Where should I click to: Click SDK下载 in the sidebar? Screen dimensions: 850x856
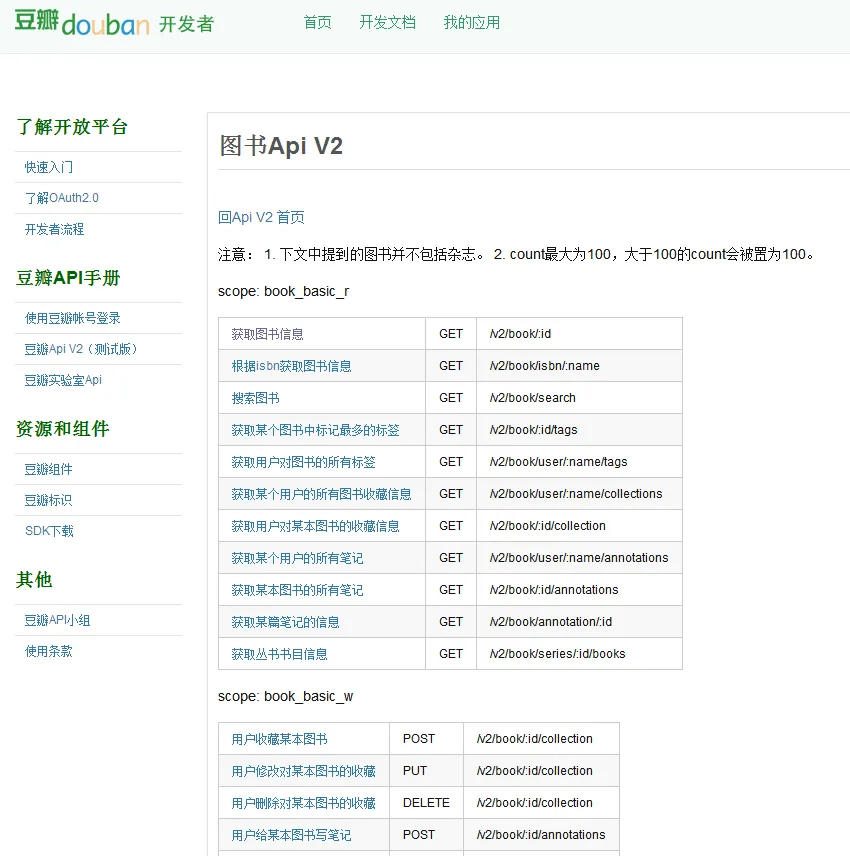click(x=49, y=531)
